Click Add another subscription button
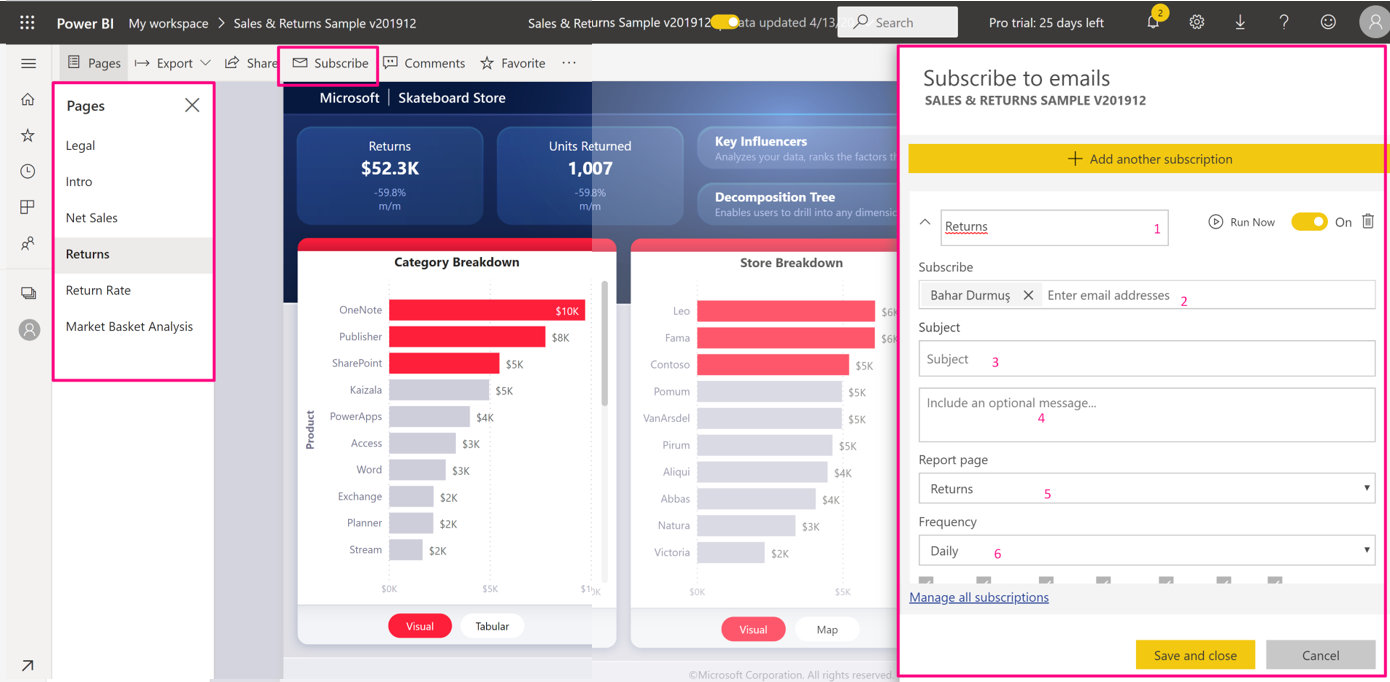 (x=1148, y=158)
